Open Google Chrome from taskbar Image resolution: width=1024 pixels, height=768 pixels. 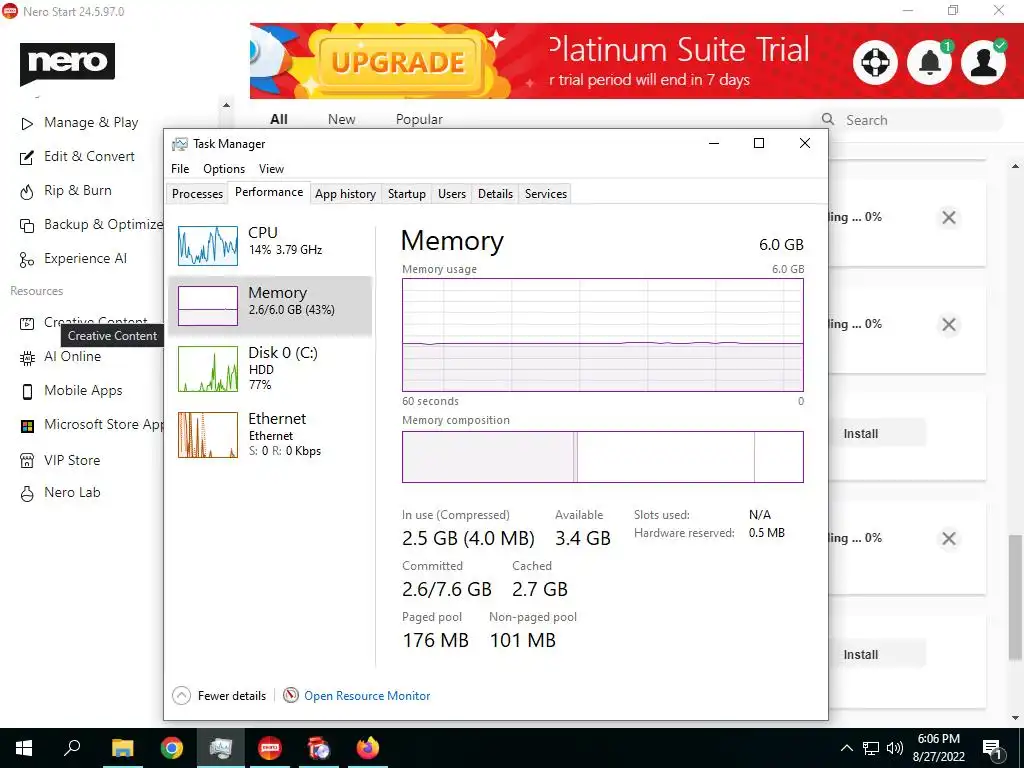[x=172, y=748]
